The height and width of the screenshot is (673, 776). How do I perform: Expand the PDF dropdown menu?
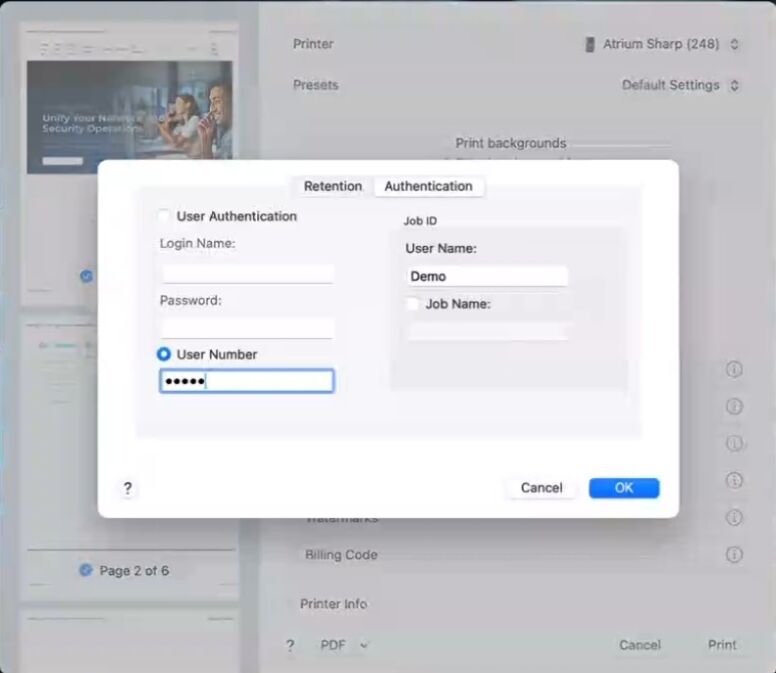pyautogui.click(x=344, y=645)
